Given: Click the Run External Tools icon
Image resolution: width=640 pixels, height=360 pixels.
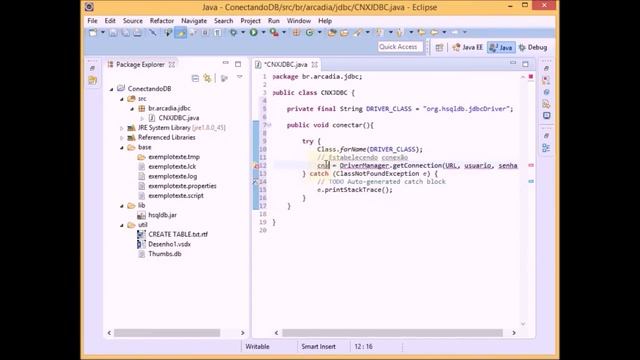Looking at the screenshot, I should pos(274,33).
